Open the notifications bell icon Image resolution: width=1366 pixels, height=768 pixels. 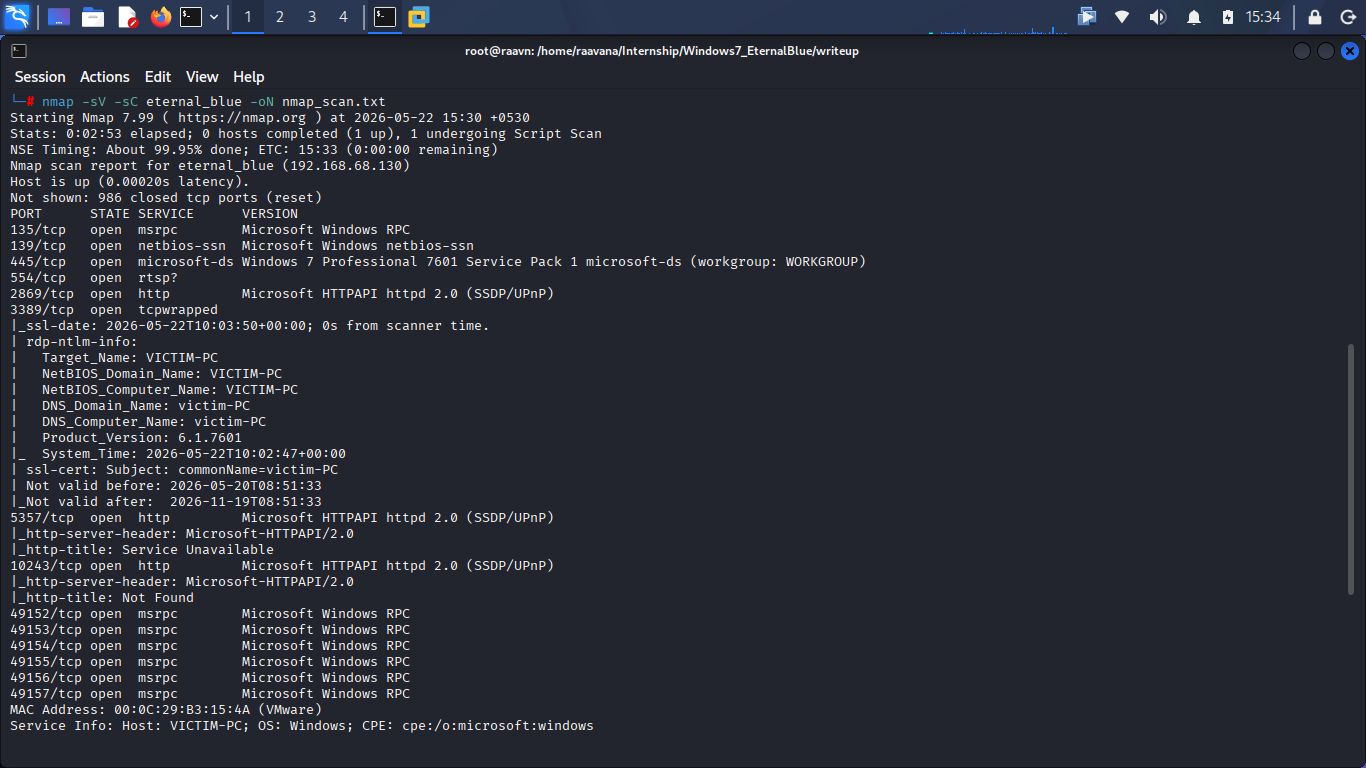coord(1194,17)
